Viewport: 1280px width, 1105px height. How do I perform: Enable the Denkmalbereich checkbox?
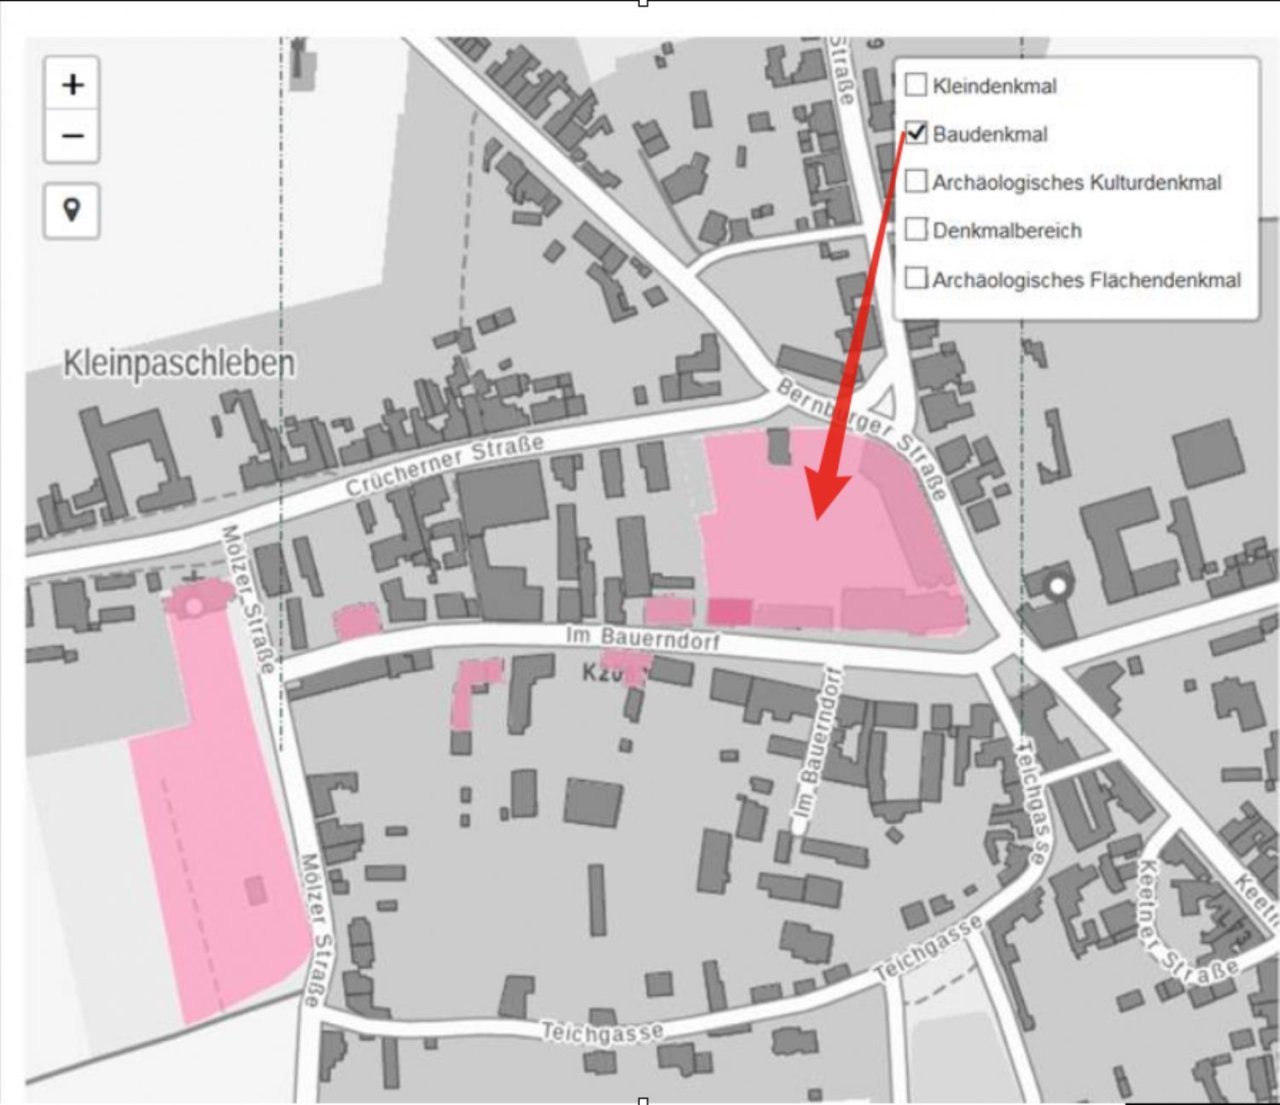click(915, 230)
